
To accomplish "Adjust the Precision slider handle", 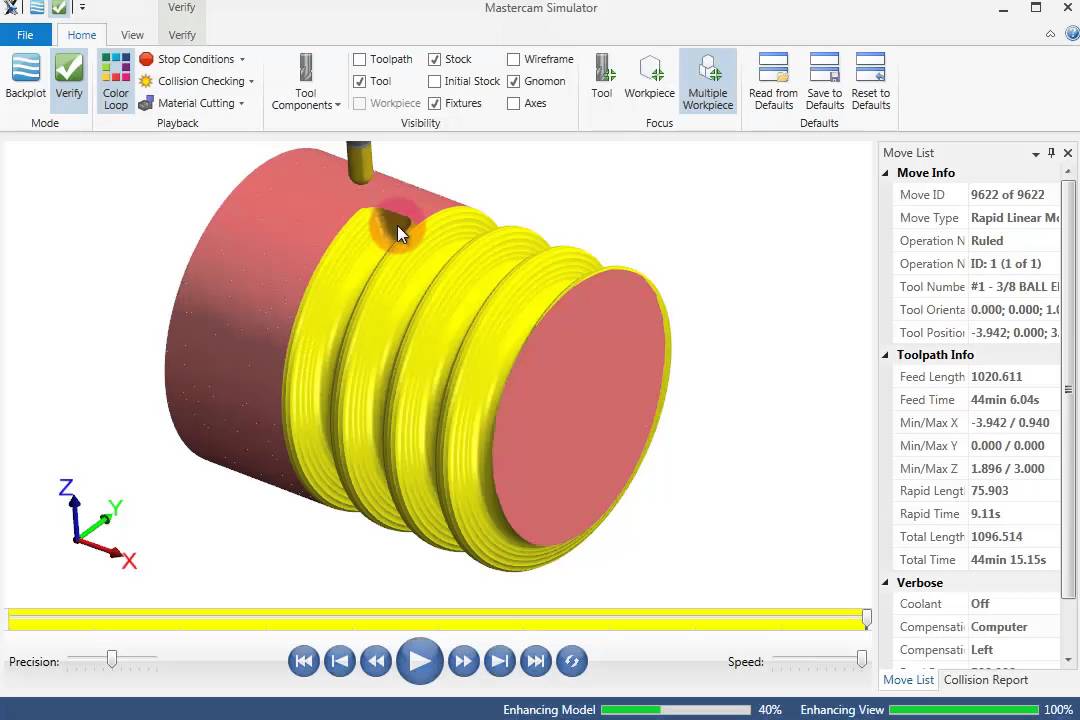I will pyautogui.click(x=112, y=659).
